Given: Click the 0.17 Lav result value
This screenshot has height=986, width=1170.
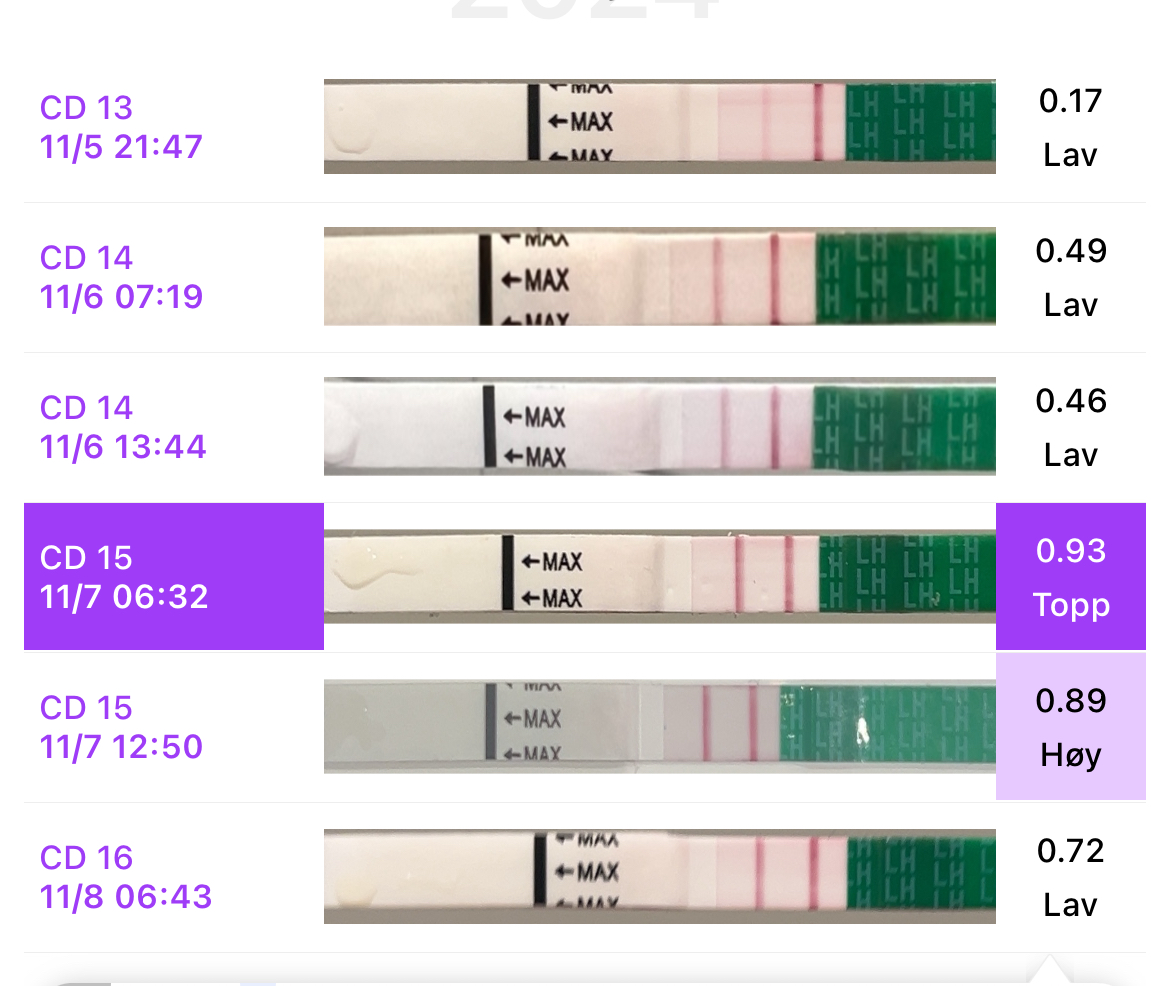Looking at the screenshot, I should click(1070, 101).
